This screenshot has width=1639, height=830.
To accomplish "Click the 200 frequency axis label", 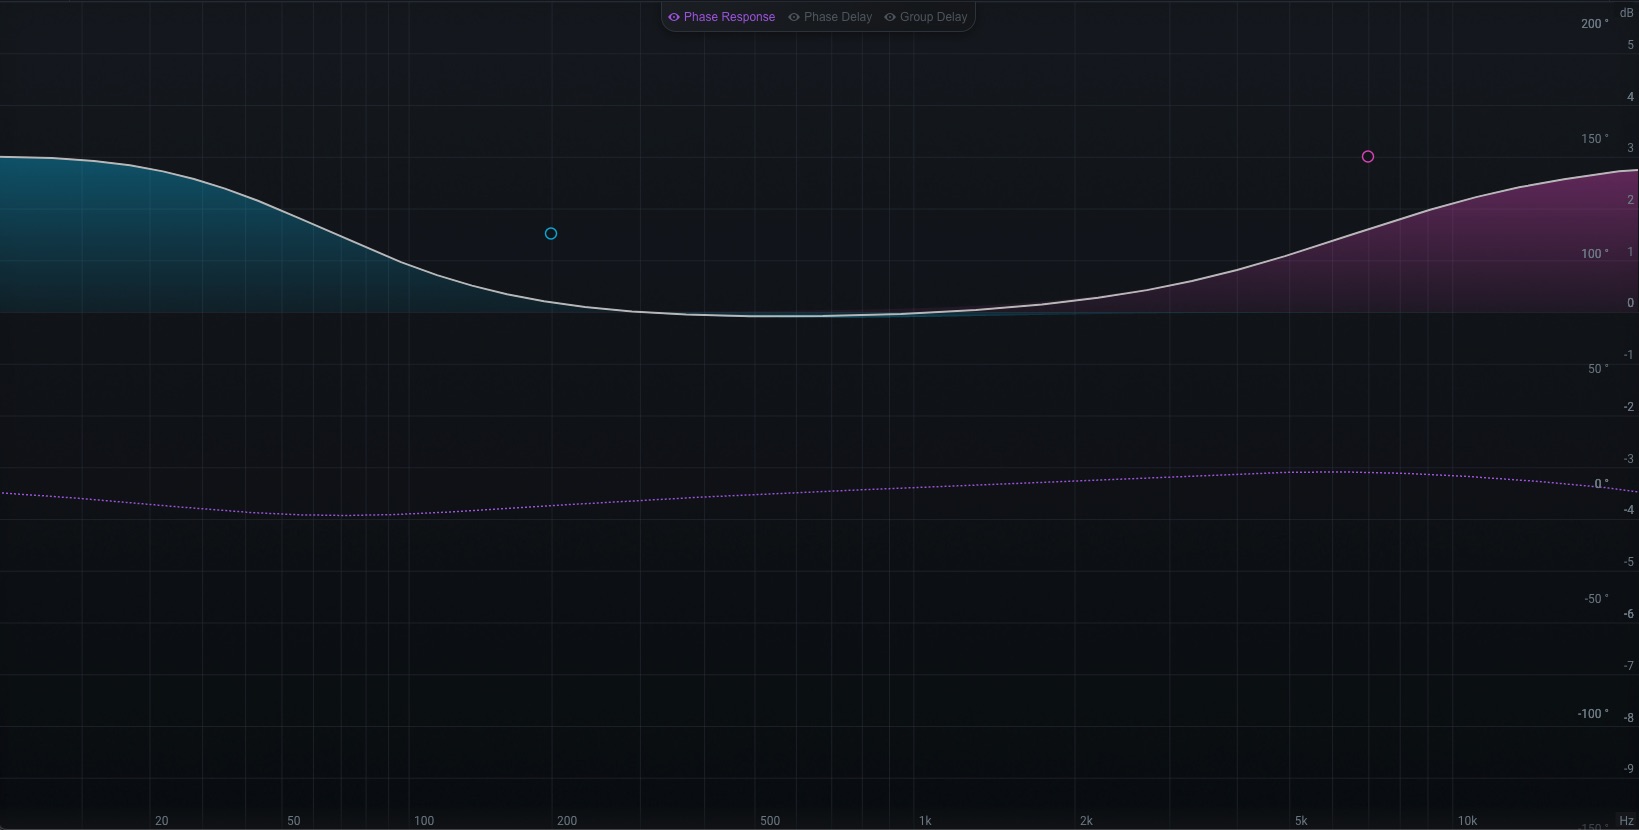I will pyautogui.click(x=567, y=821).
